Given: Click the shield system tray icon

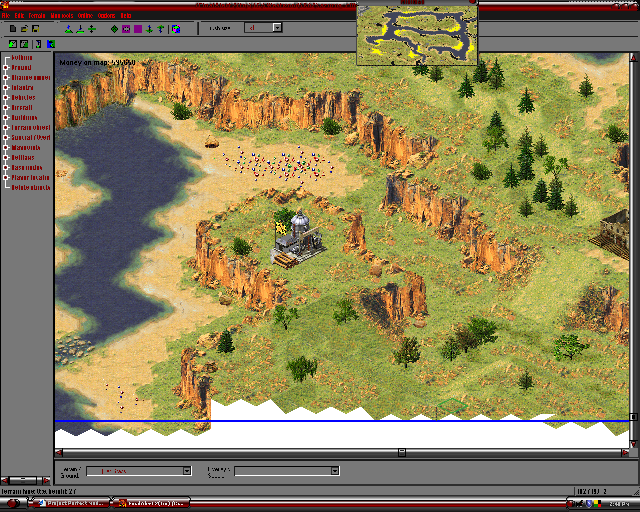Looking at the screenshot, I should tap(589, 504).
